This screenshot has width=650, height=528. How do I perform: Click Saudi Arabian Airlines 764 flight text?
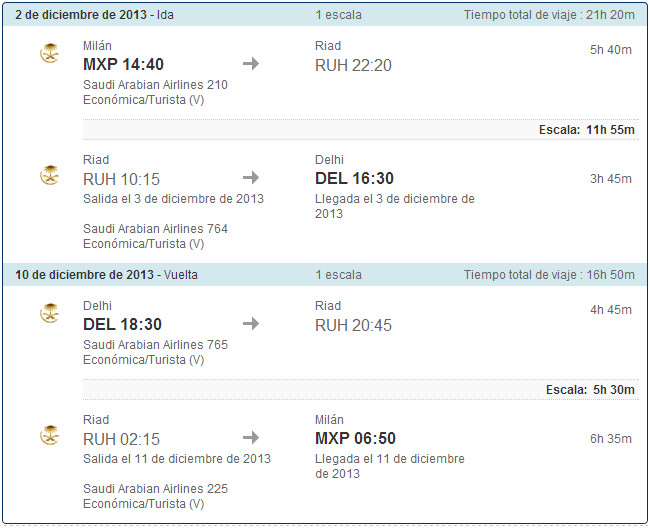(x=155, y=229)
